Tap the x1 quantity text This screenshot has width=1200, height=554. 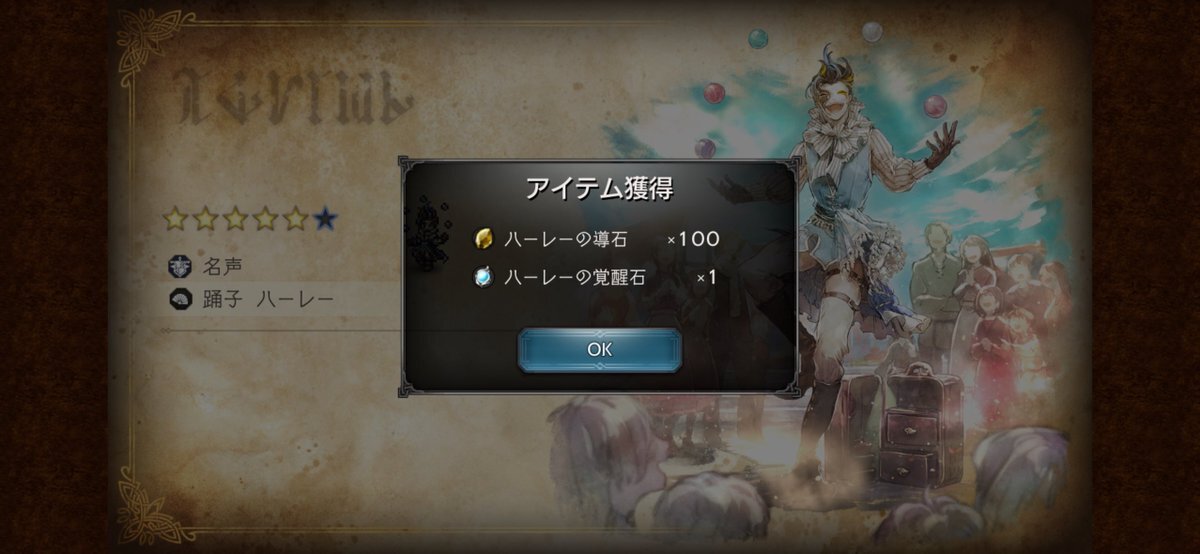[x=706, y=278]
